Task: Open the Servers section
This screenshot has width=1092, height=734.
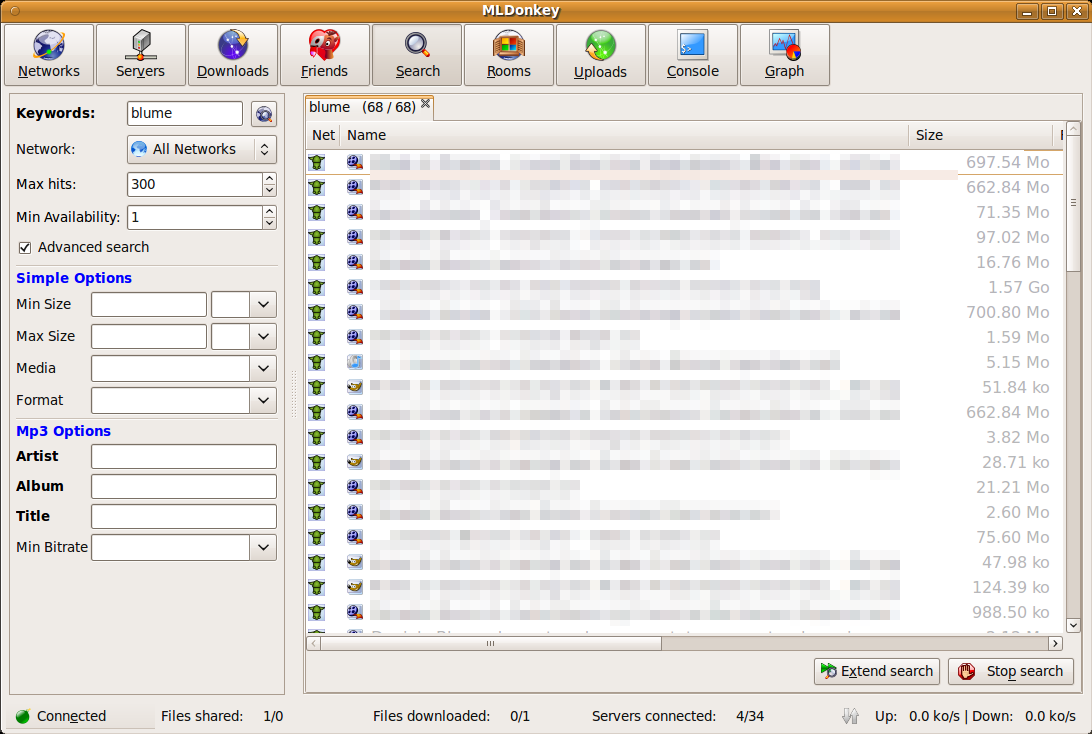Action: [x=141, y=55]
